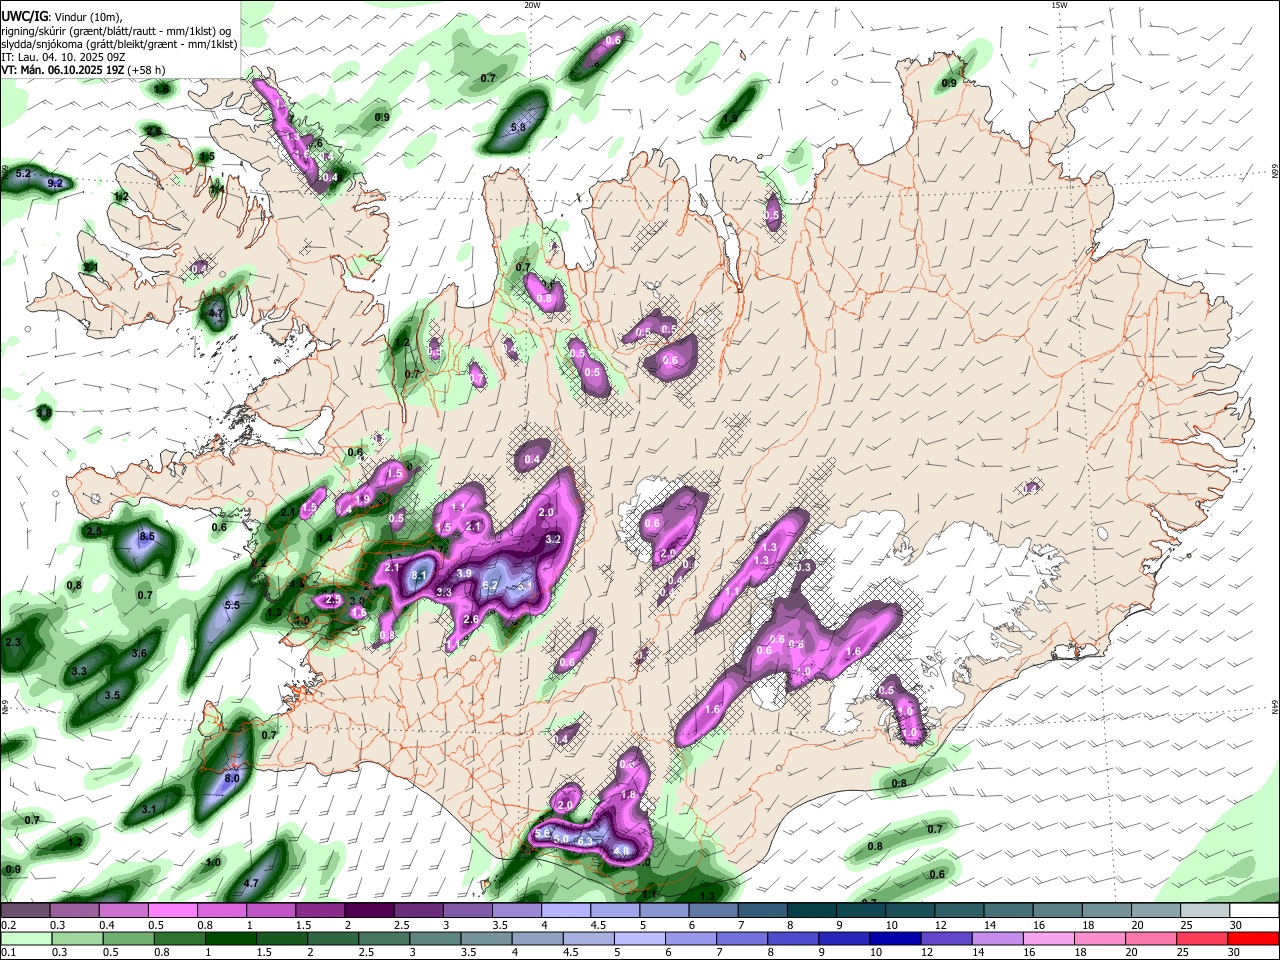Click the 9.2 precipitation value on the map
Viewport: 1280px width, 960px height.
tap(55, 183)
